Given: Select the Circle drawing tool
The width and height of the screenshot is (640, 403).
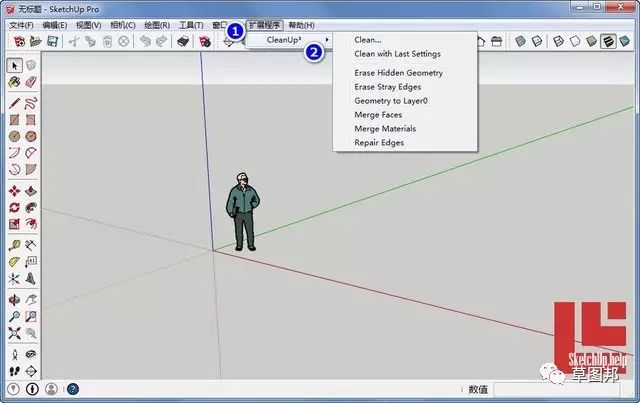Looking at the screenshot, I should tap(15, 136).
